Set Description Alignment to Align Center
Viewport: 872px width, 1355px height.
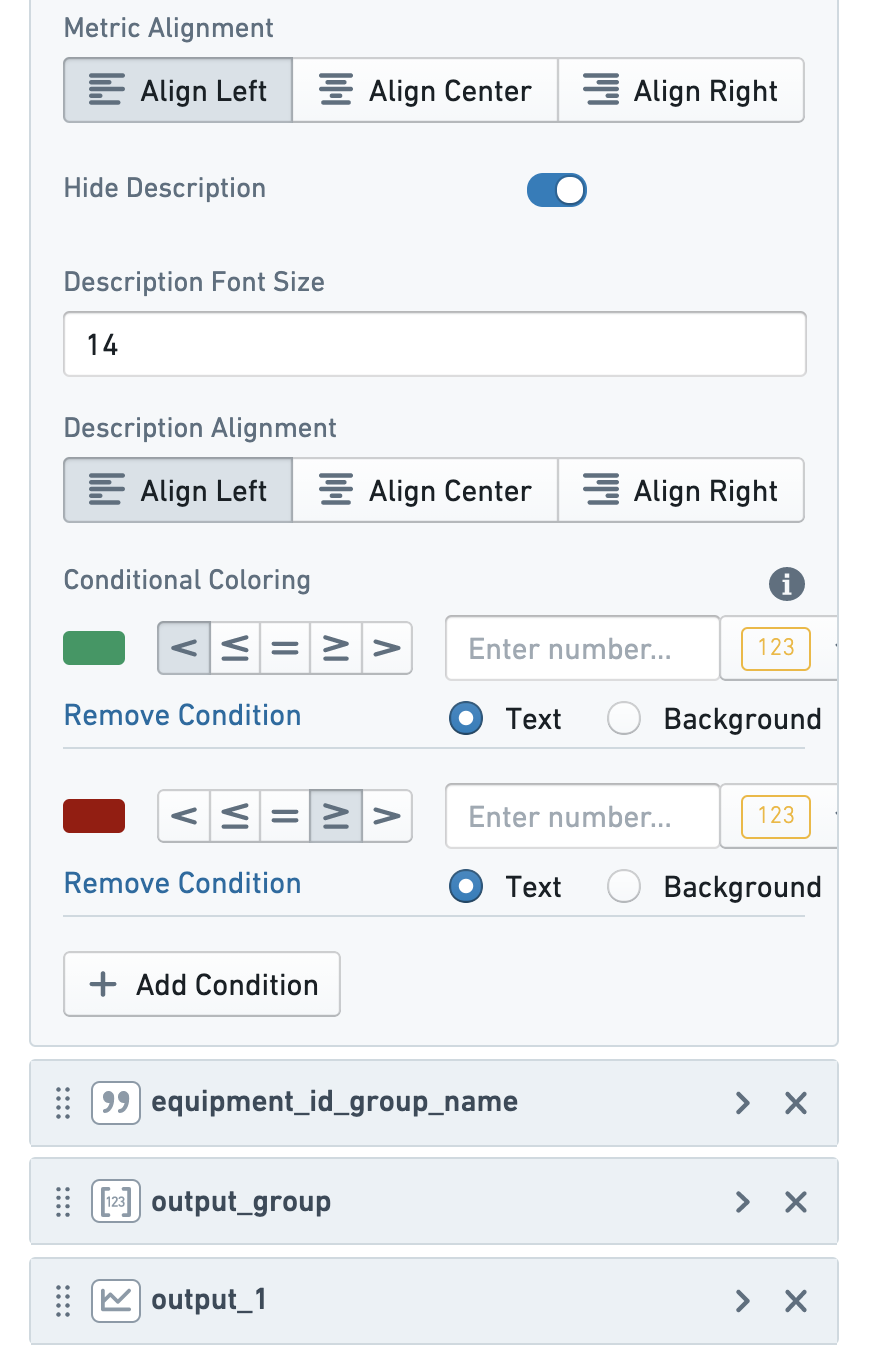(425, 491)
